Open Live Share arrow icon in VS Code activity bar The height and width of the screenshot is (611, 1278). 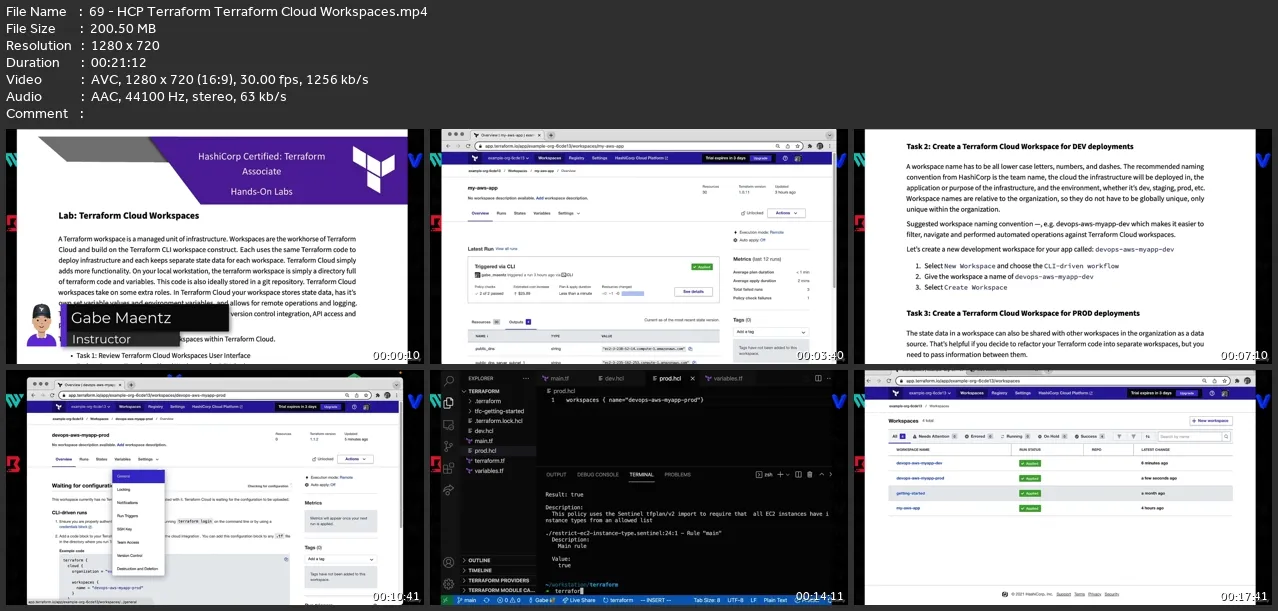[x=449, y=490]
